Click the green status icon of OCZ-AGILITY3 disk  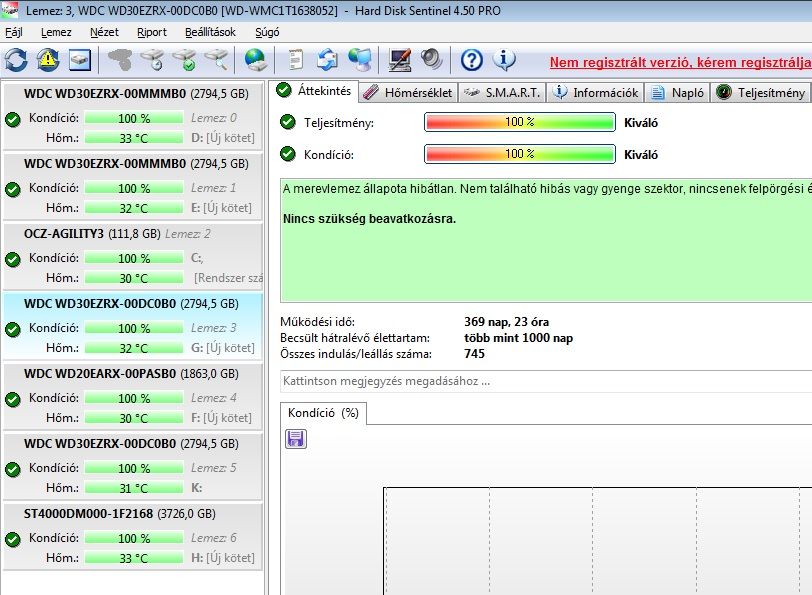pos(12,259)
